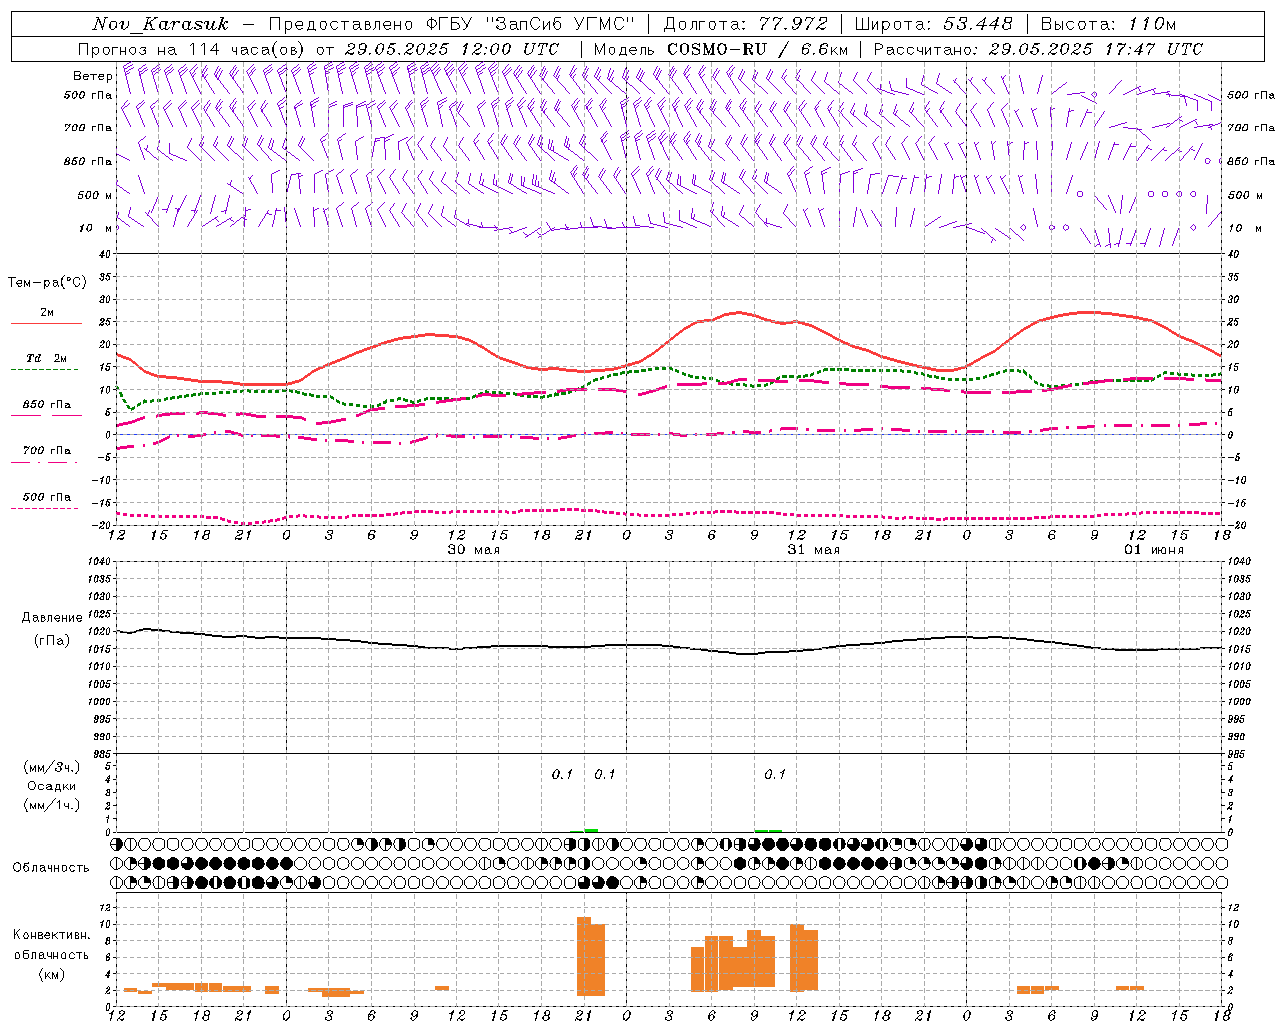Click the (мм/3ч.) precipitation unit label
1280x1024 pixels.
(x=52, y=767)
